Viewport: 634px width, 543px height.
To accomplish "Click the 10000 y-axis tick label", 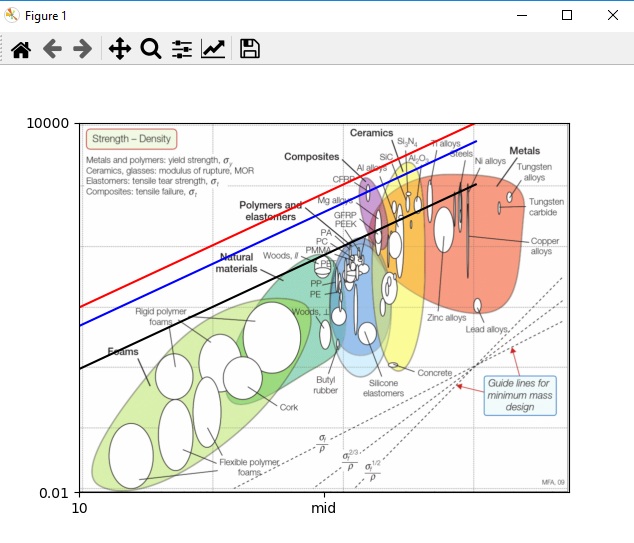I will point(48,123).
